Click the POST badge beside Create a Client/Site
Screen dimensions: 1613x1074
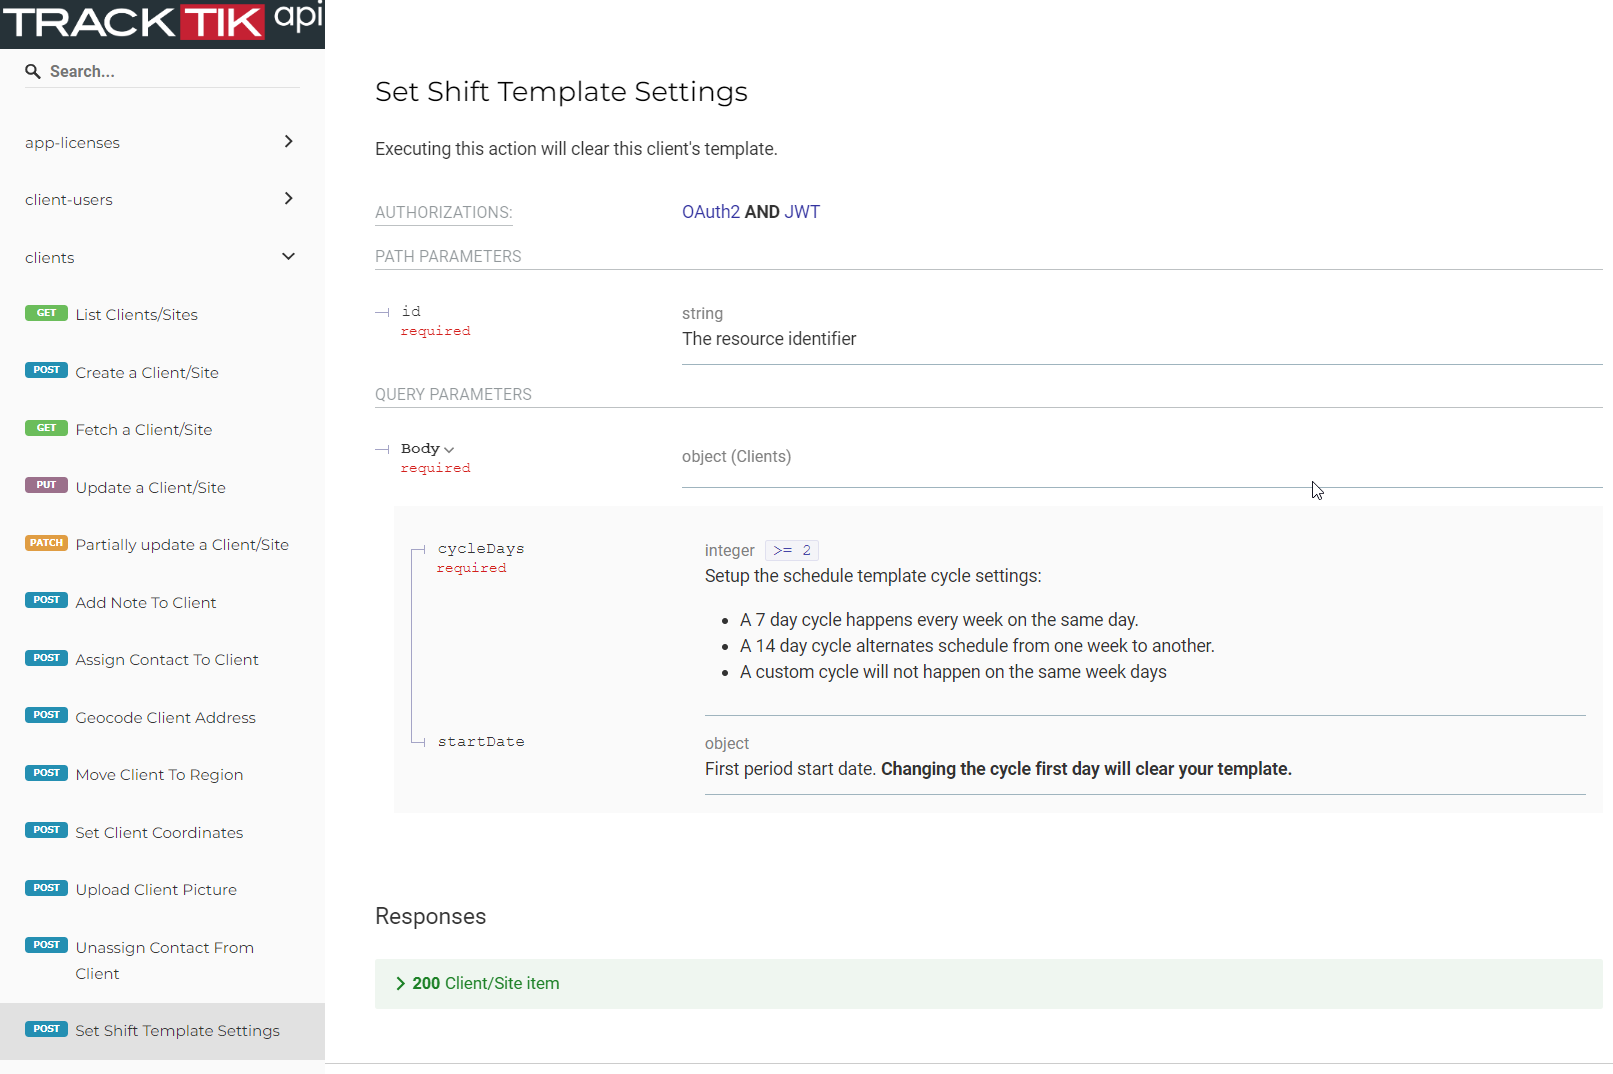pyautogui.click(x=46, y=370)
